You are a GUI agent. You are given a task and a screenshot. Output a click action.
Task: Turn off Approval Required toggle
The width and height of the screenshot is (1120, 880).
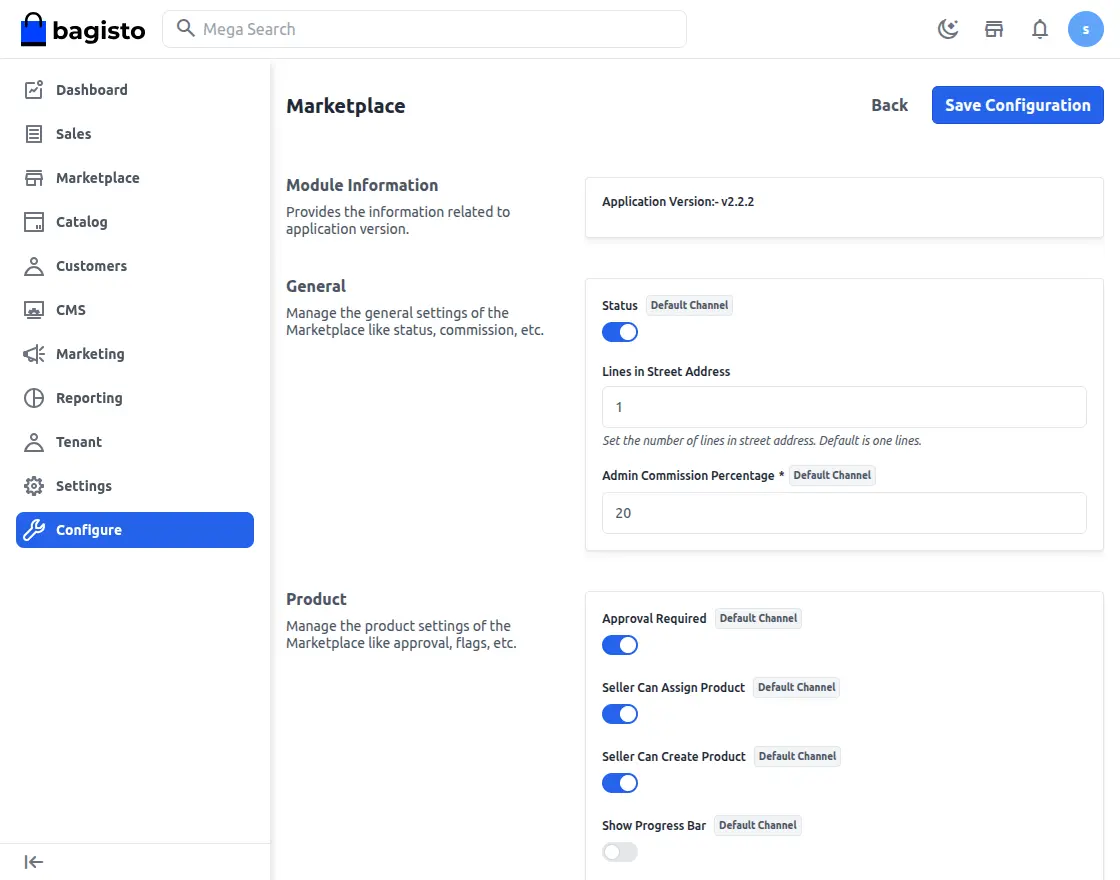coord(619,644)
